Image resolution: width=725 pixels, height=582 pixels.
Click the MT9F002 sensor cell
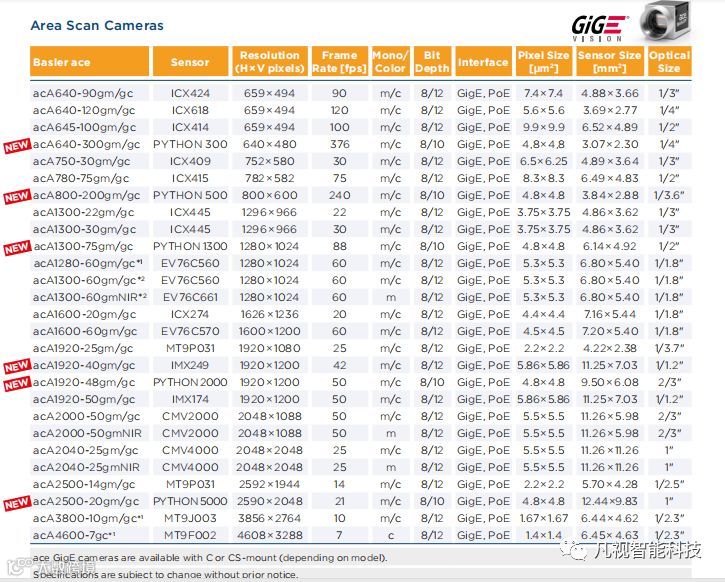190,536
